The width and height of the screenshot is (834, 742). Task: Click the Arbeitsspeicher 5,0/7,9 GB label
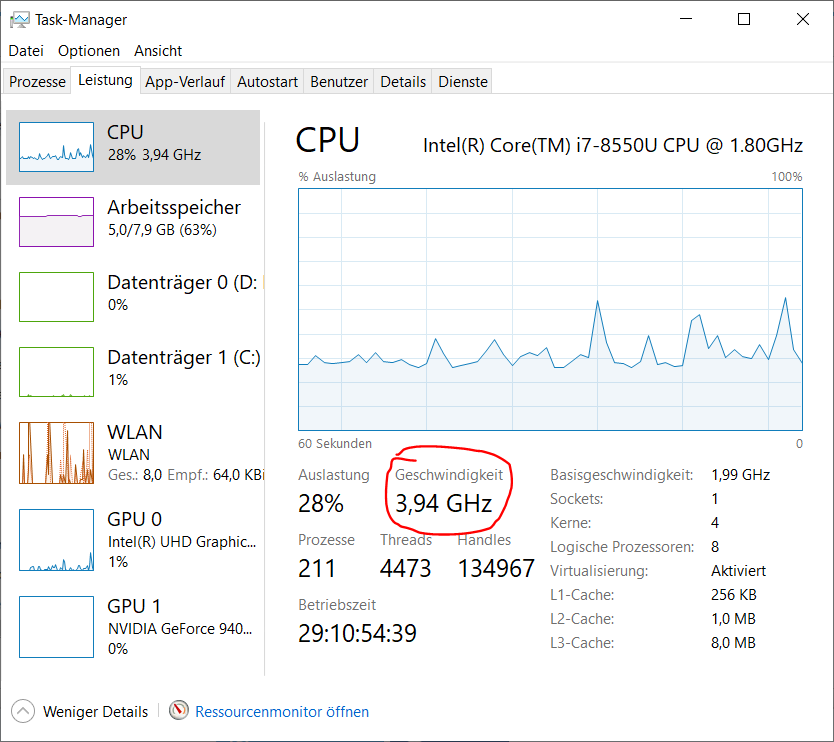162,230
